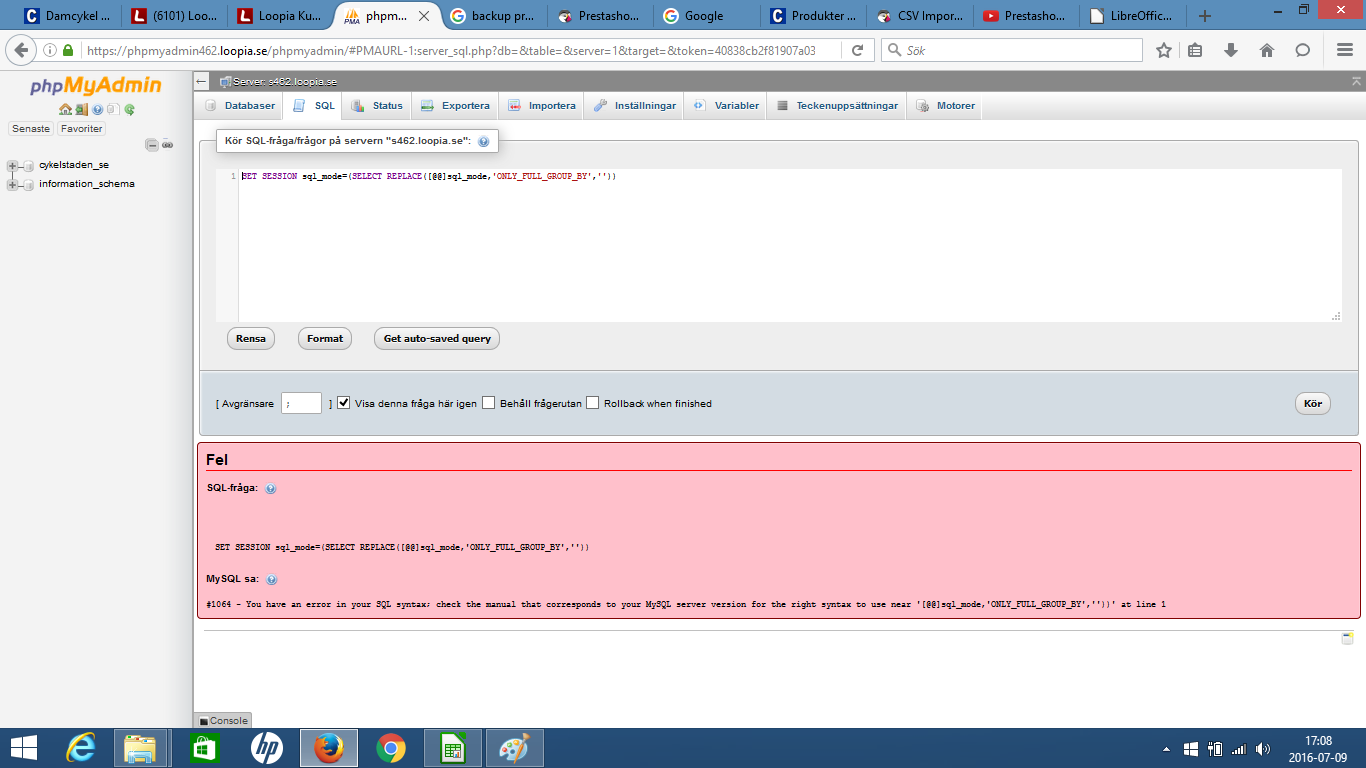1366x768 pixels.
Task: Expand the information_schema database tree
Action: click(12, 184)
